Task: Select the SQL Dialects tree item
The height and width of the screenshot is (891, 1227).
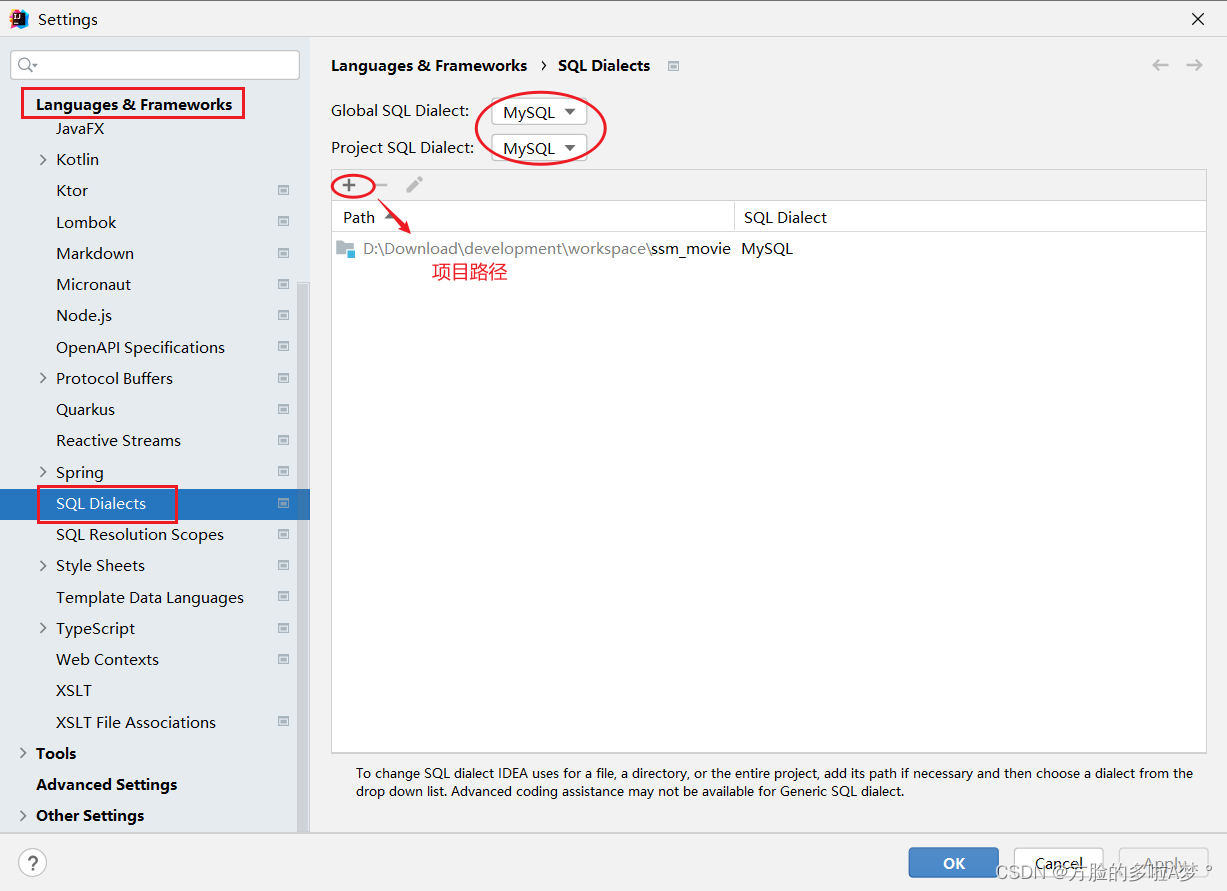Action: pyautogui.click(x=154, y=503)
